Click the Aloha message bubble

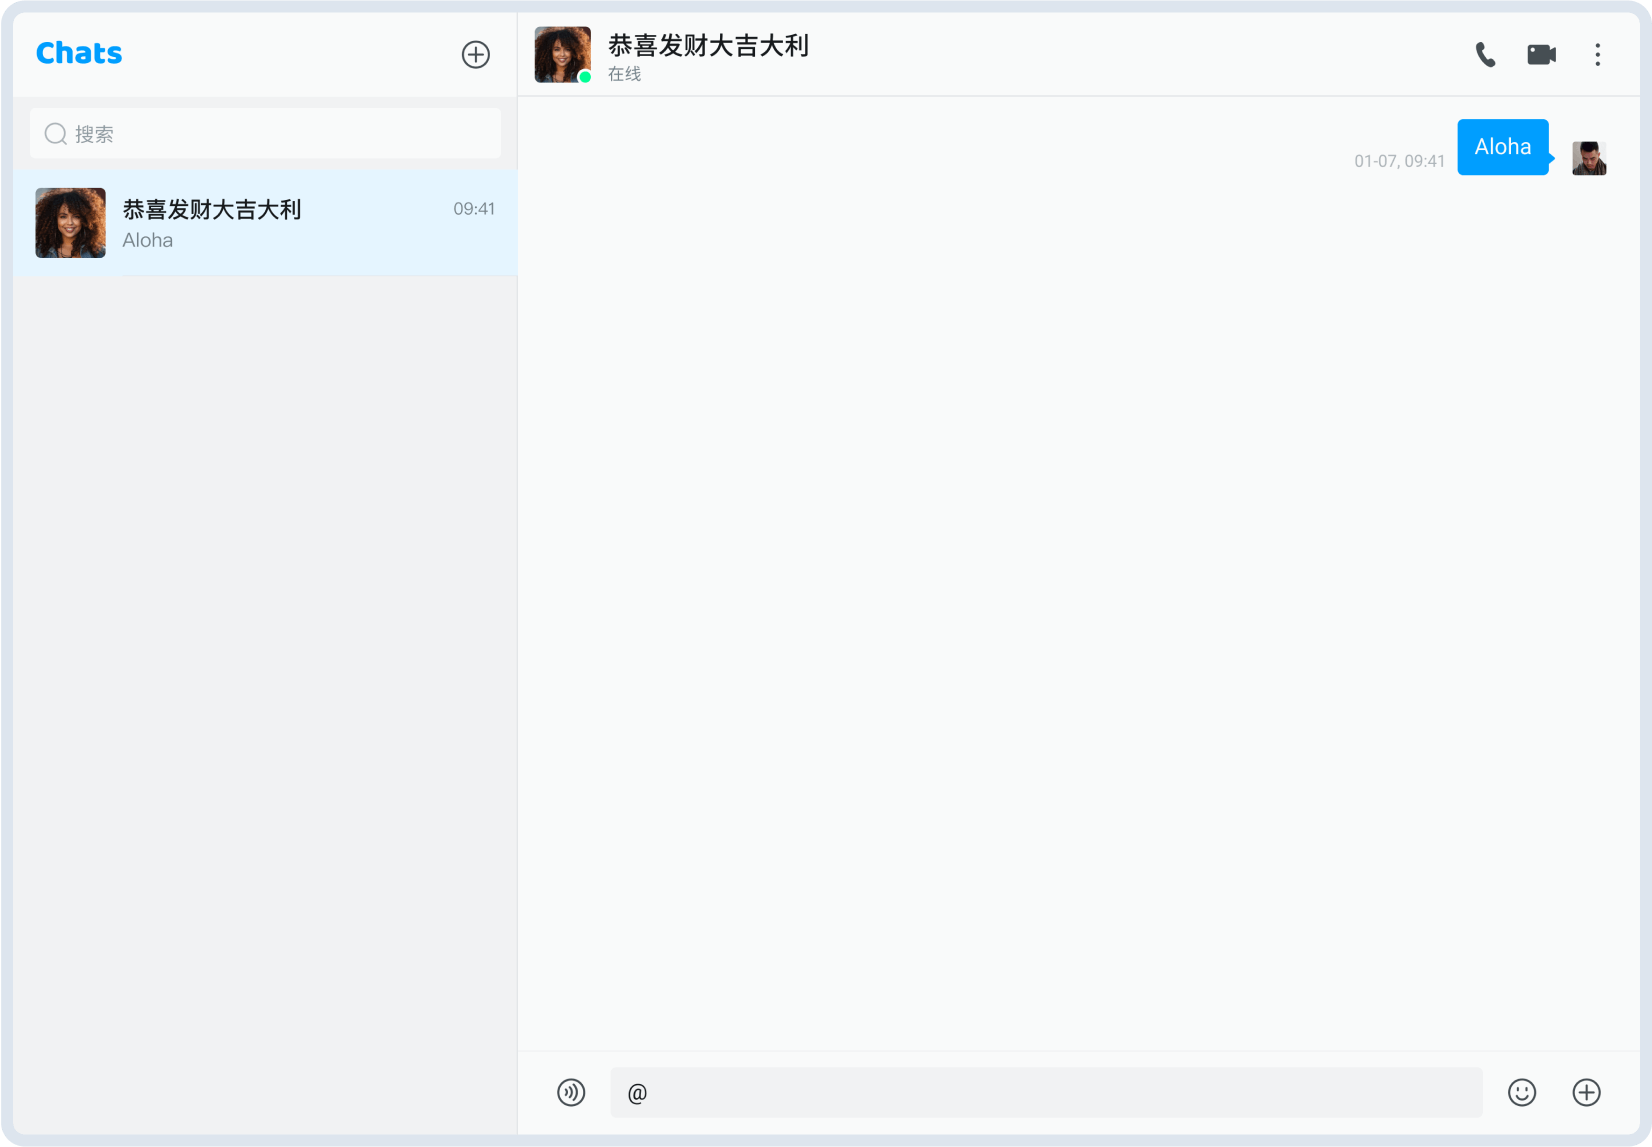pos(1503,146)
